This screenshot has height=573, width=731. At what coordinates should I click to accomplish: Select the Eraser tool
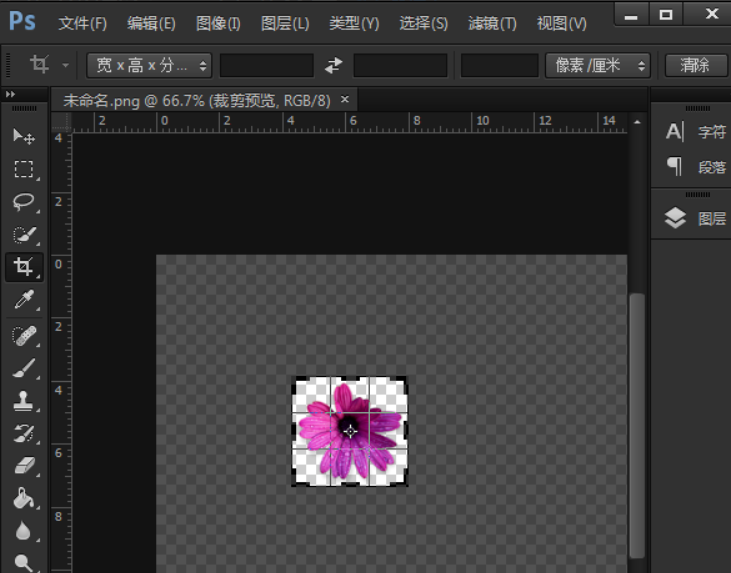pyautogui.click(x=24, y=465)
